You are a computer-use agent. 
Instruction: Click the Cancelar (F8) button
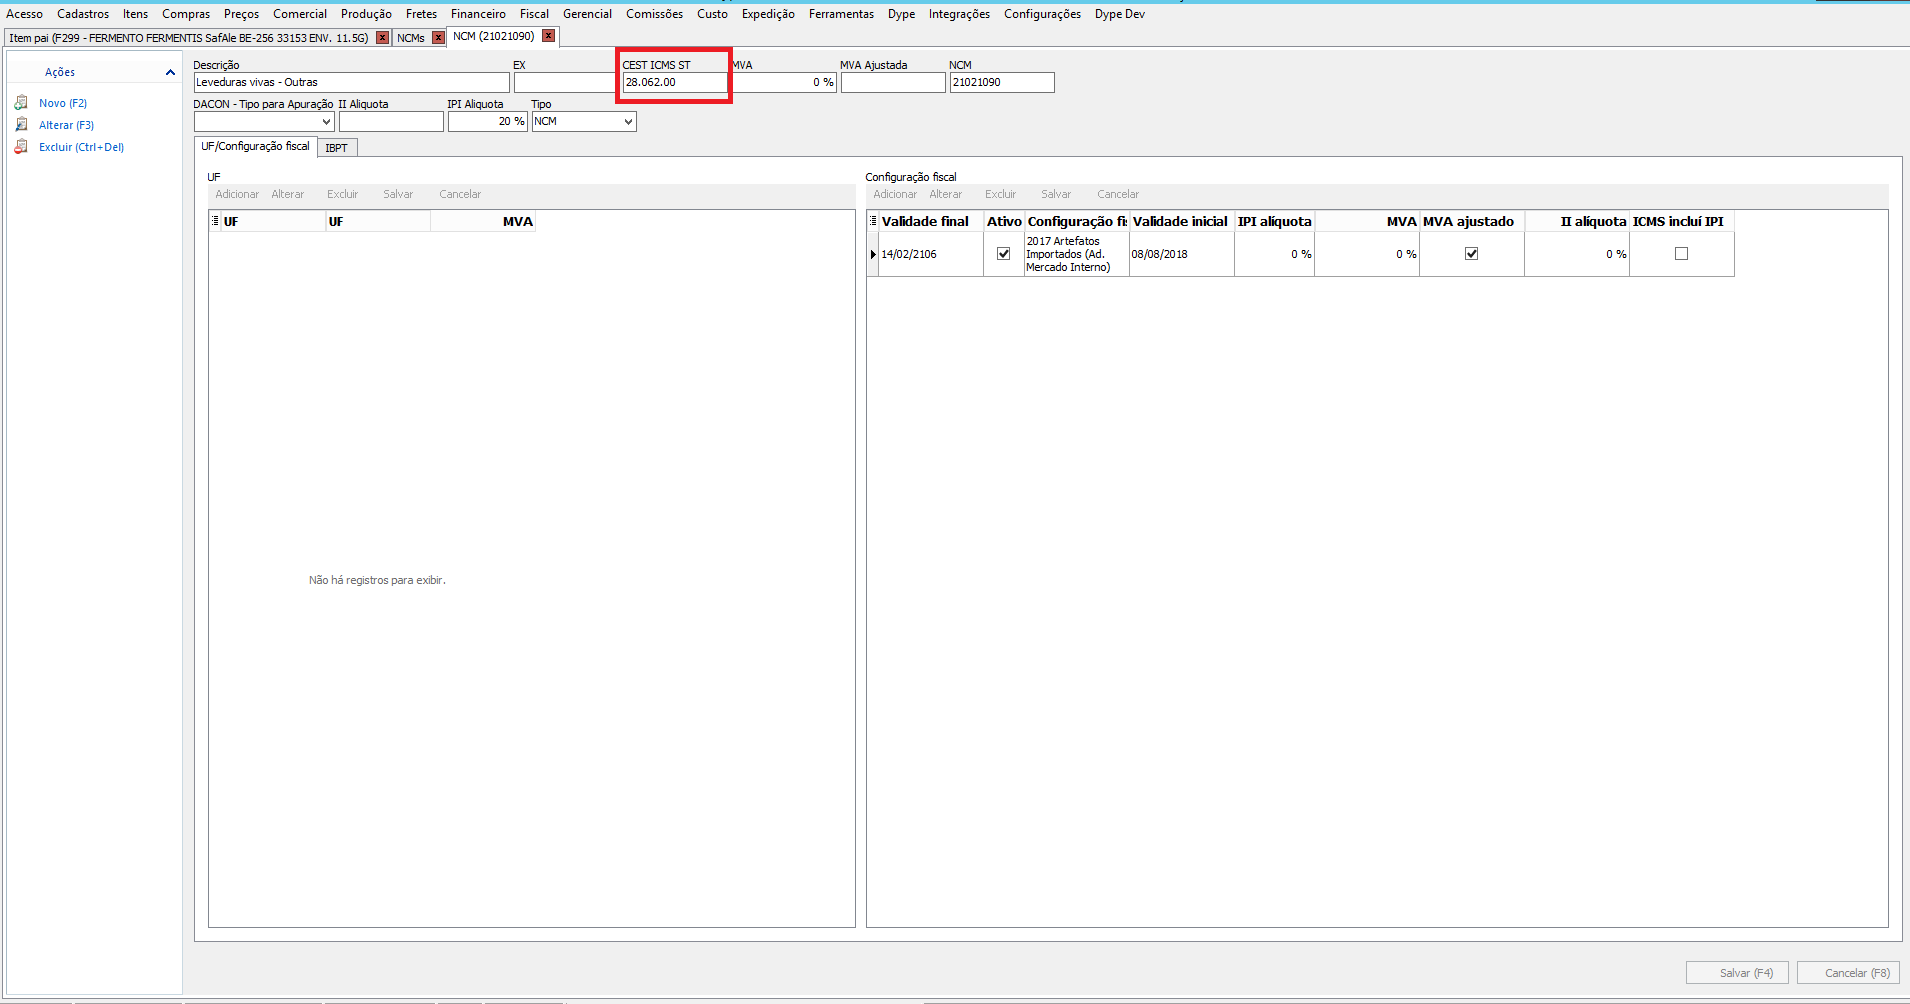click(1848, 973)
